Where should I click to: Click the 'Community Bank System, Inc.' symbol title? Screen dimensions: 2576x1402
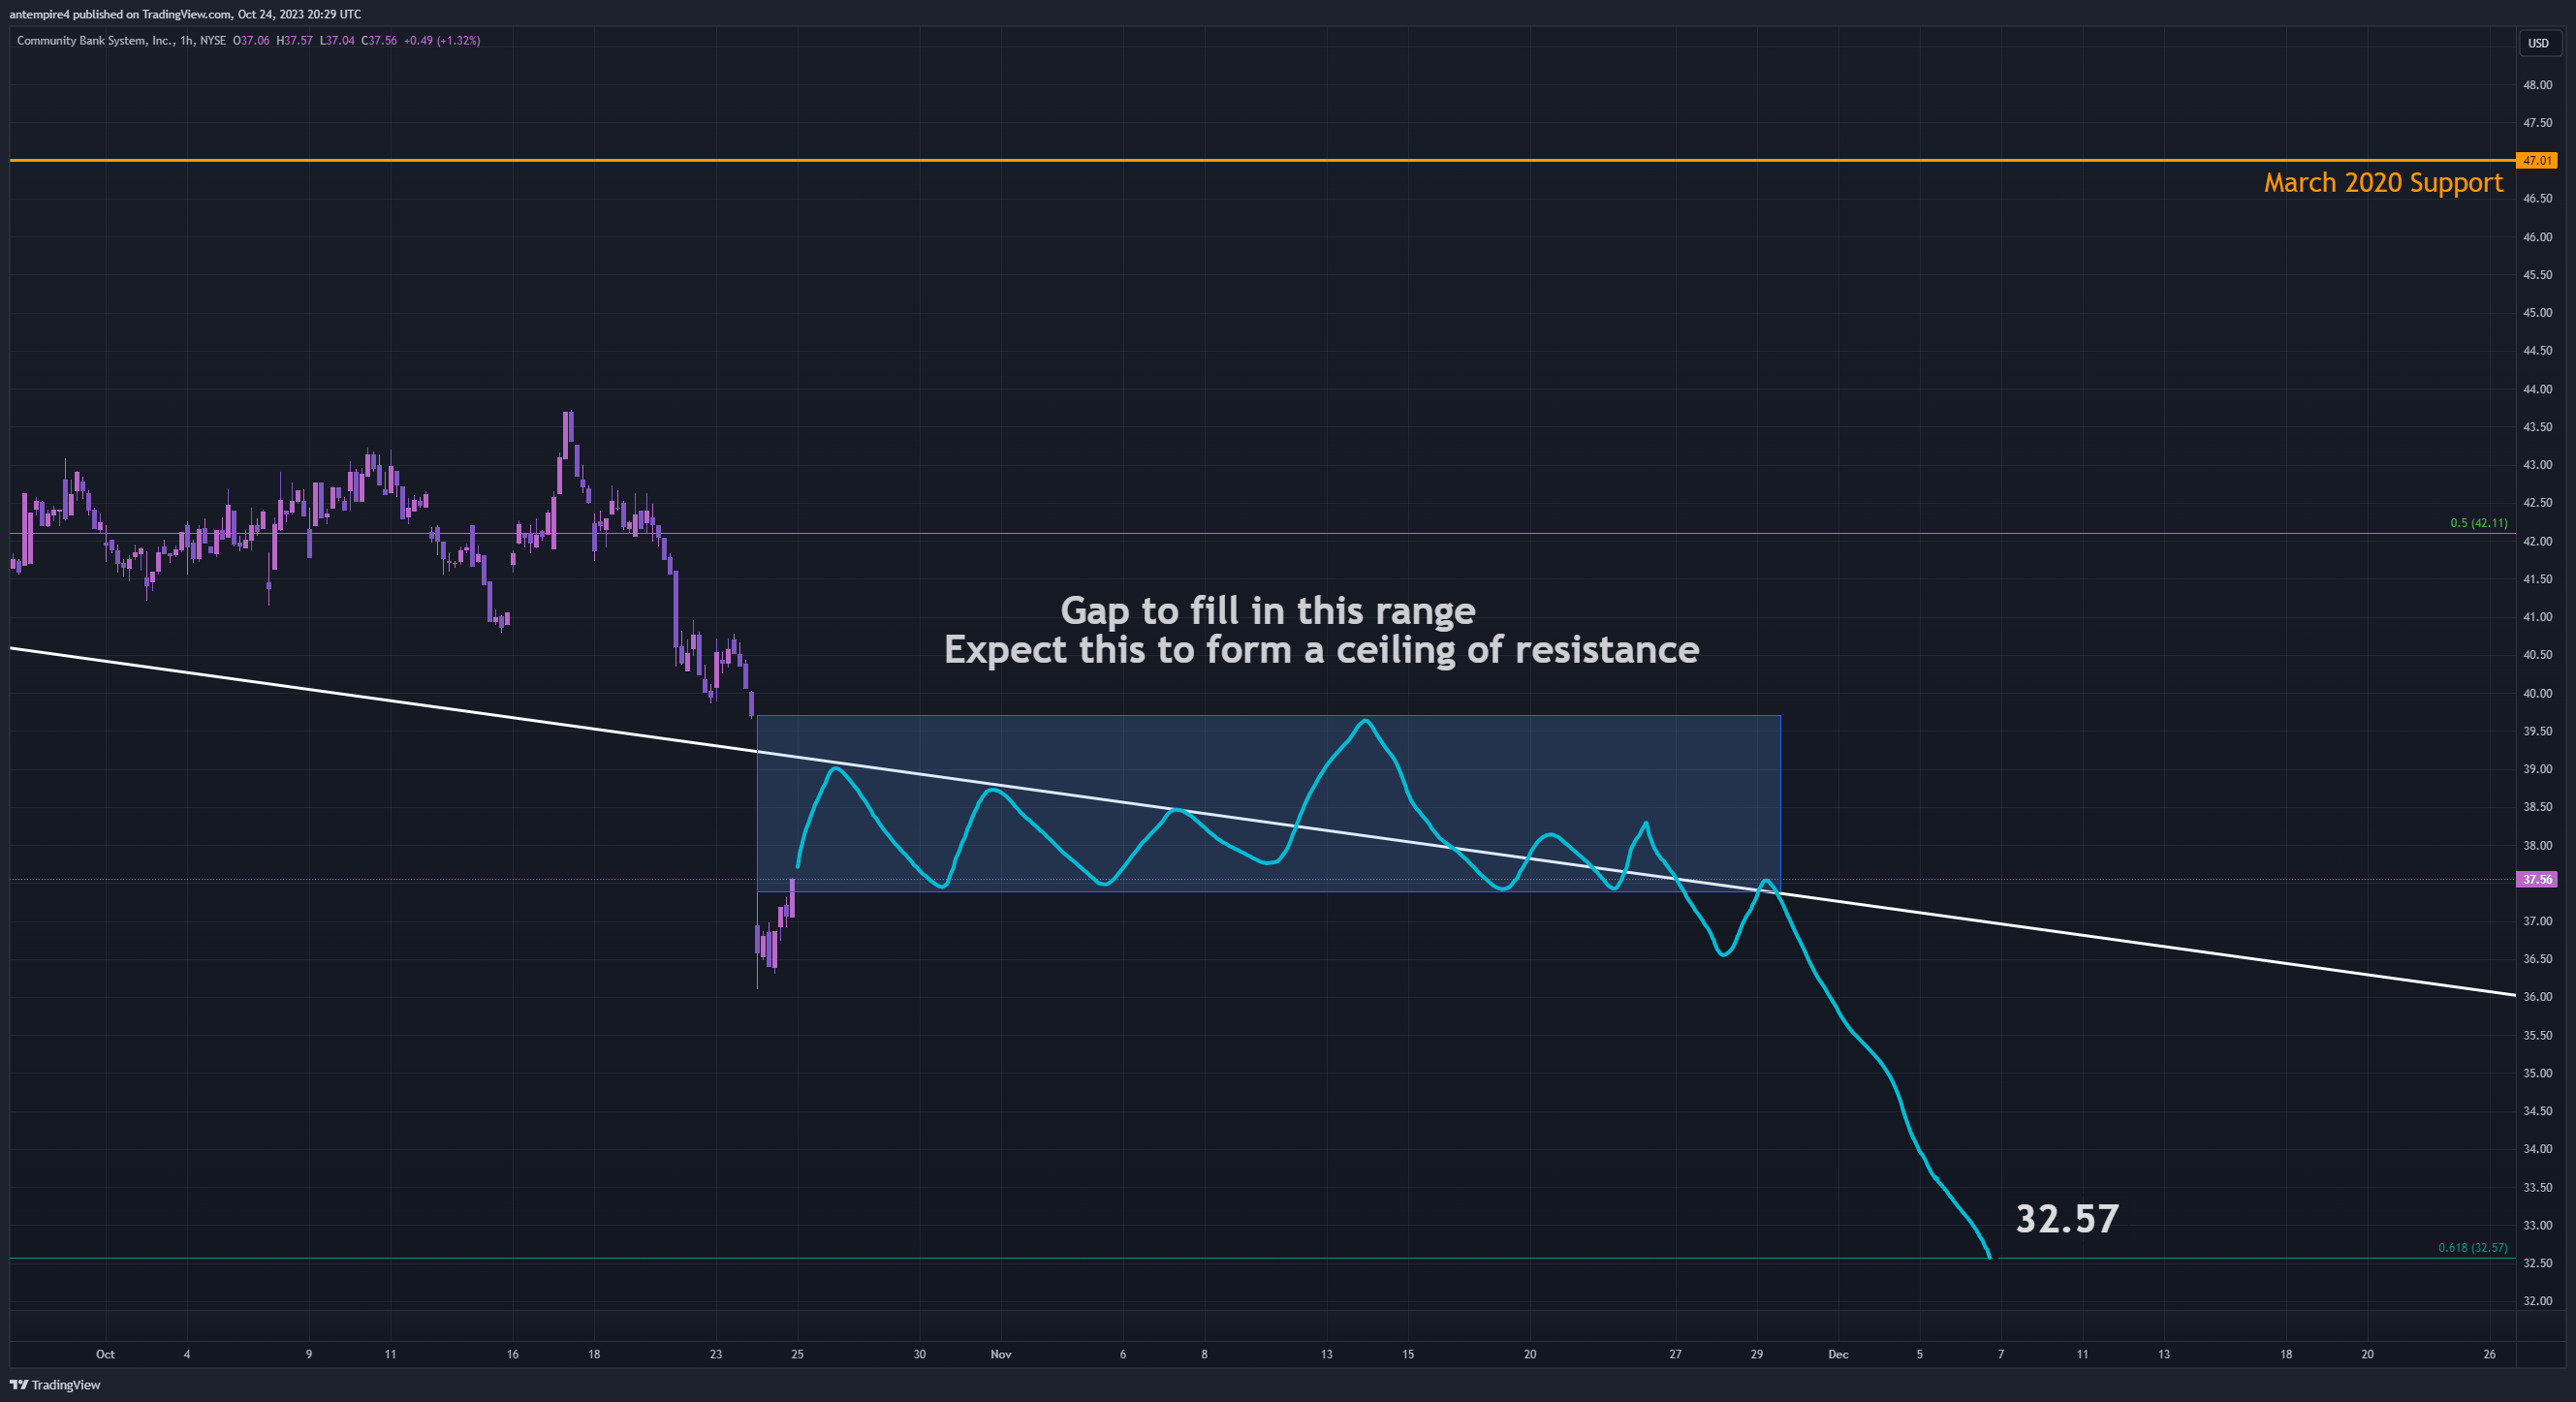tap(95, 41)
